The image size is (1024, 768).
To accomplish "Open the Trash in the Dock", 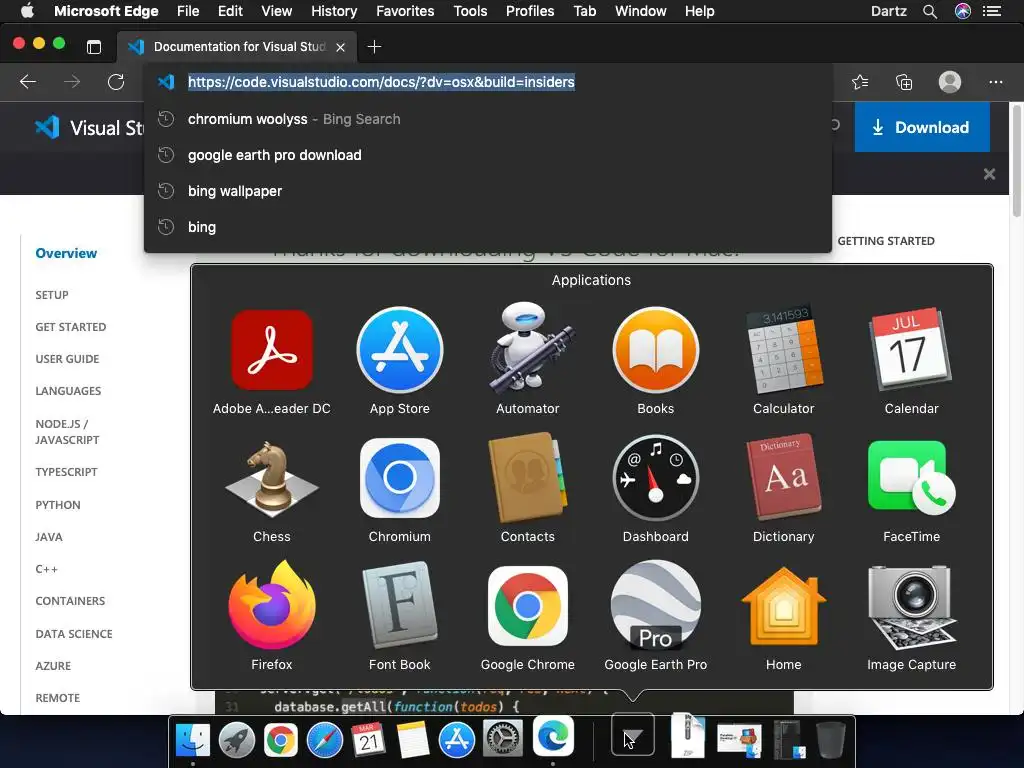I will point(831,739).
